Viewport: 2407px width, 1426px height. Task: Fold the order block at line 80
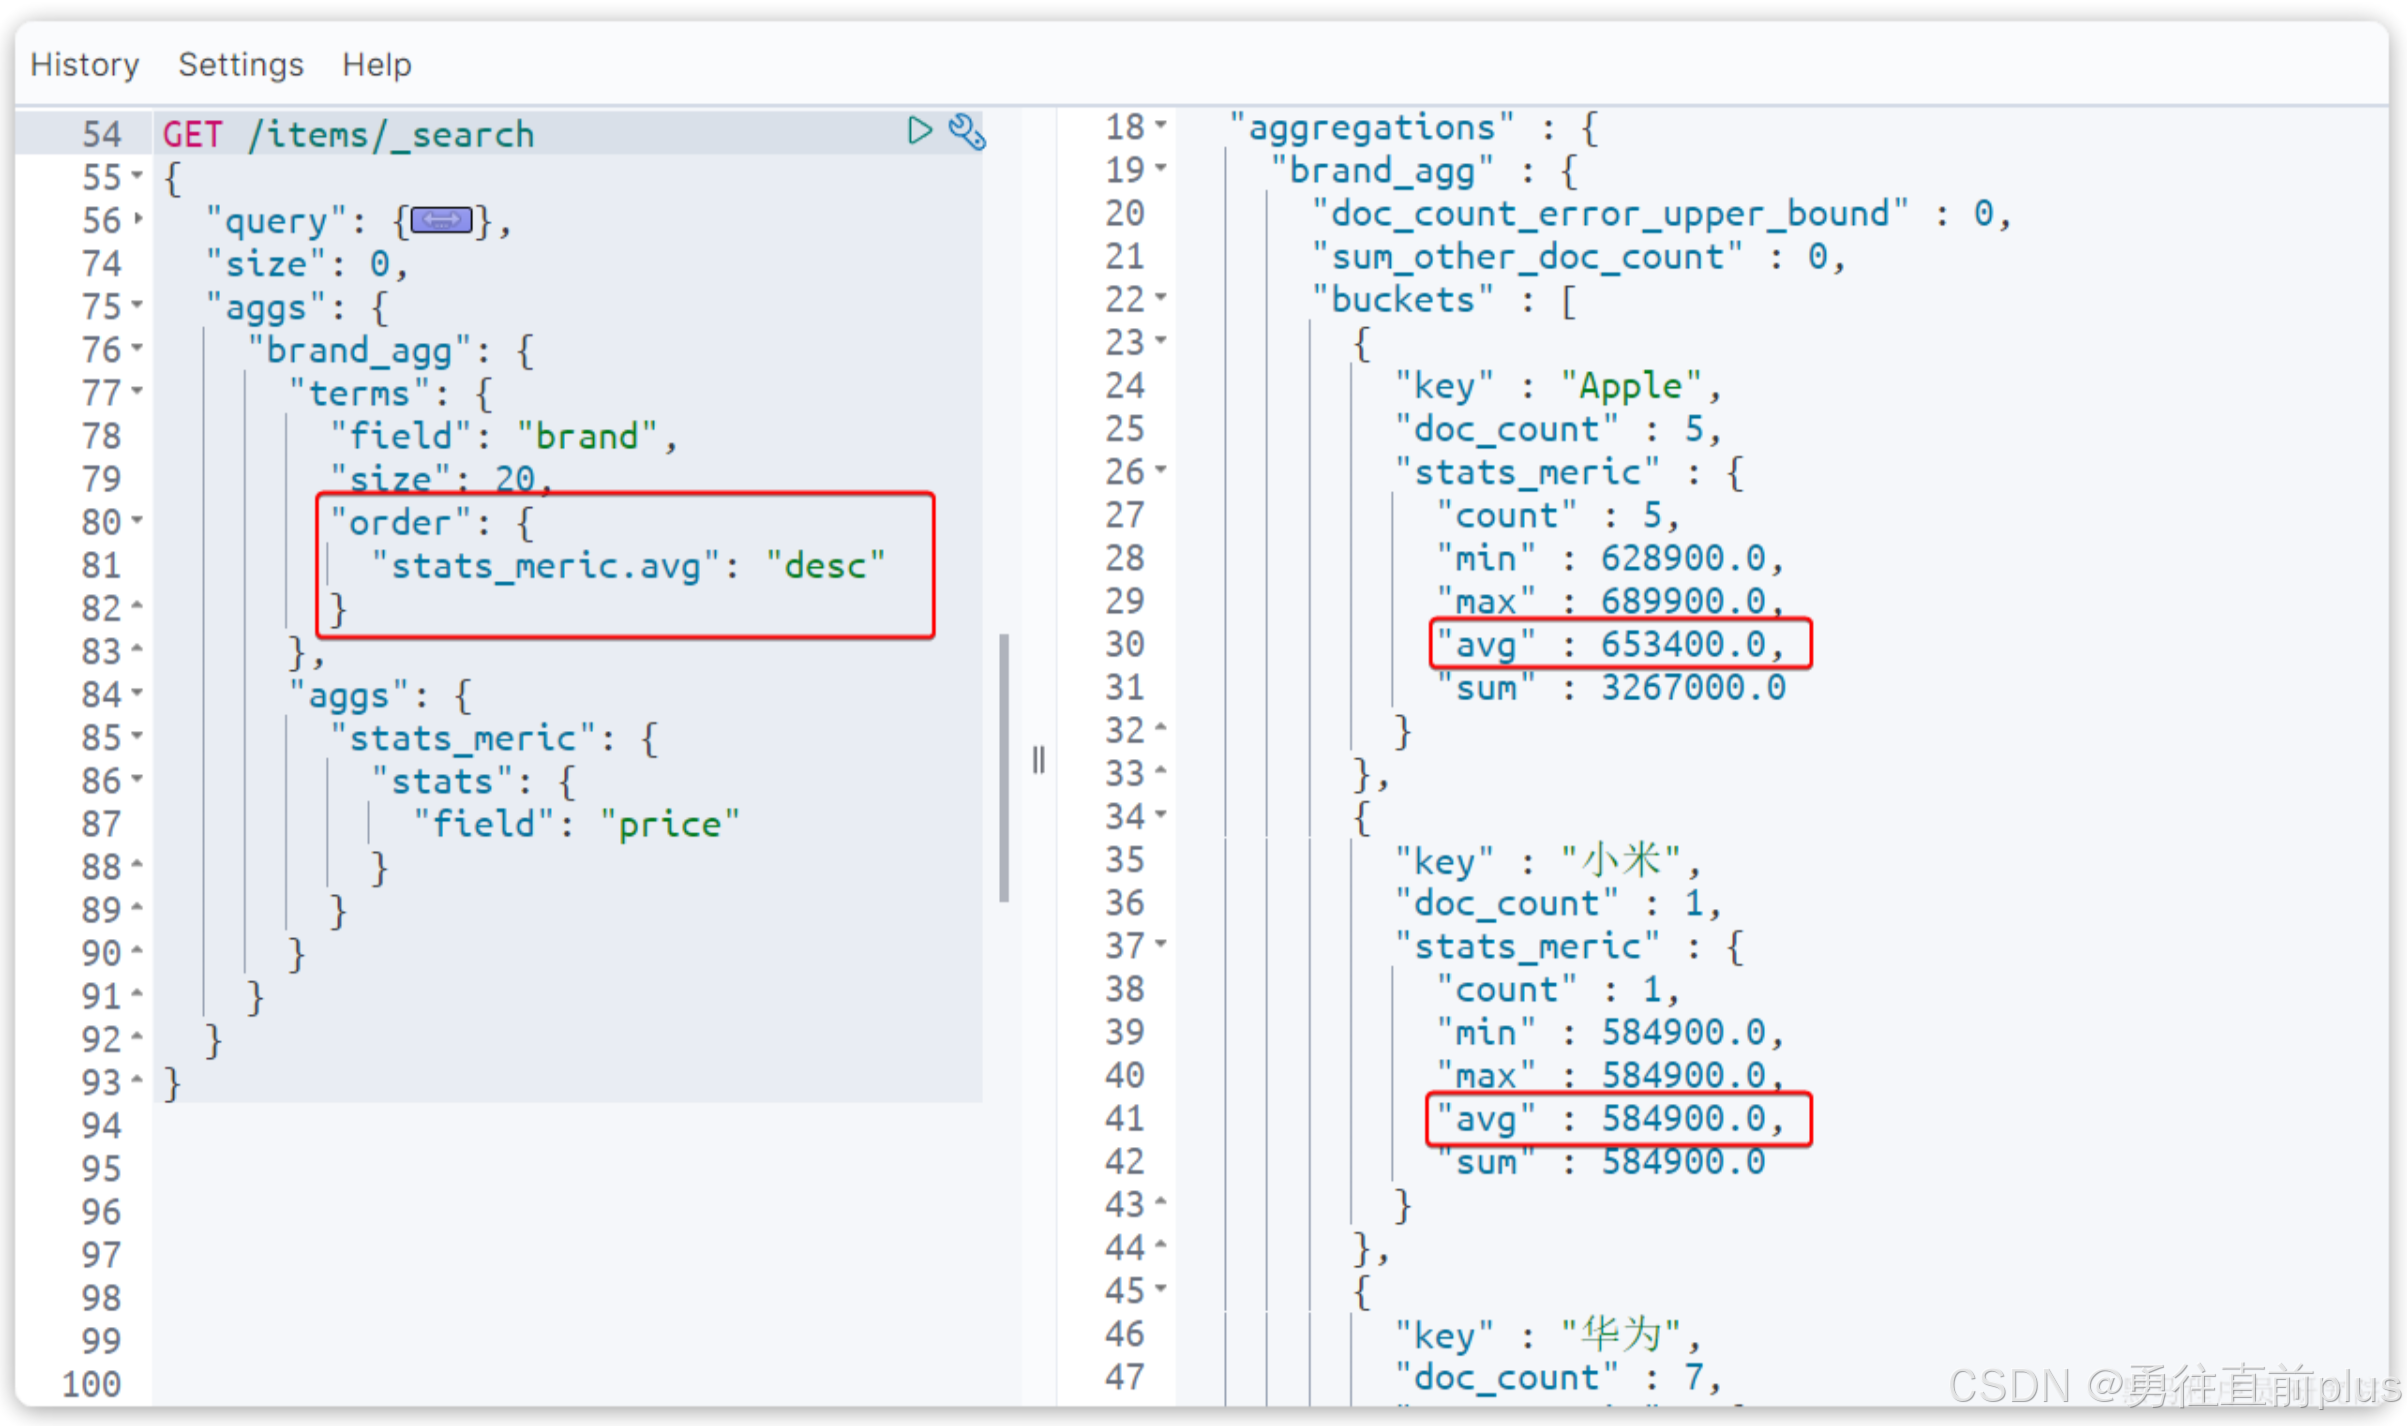tap(138, 520)
